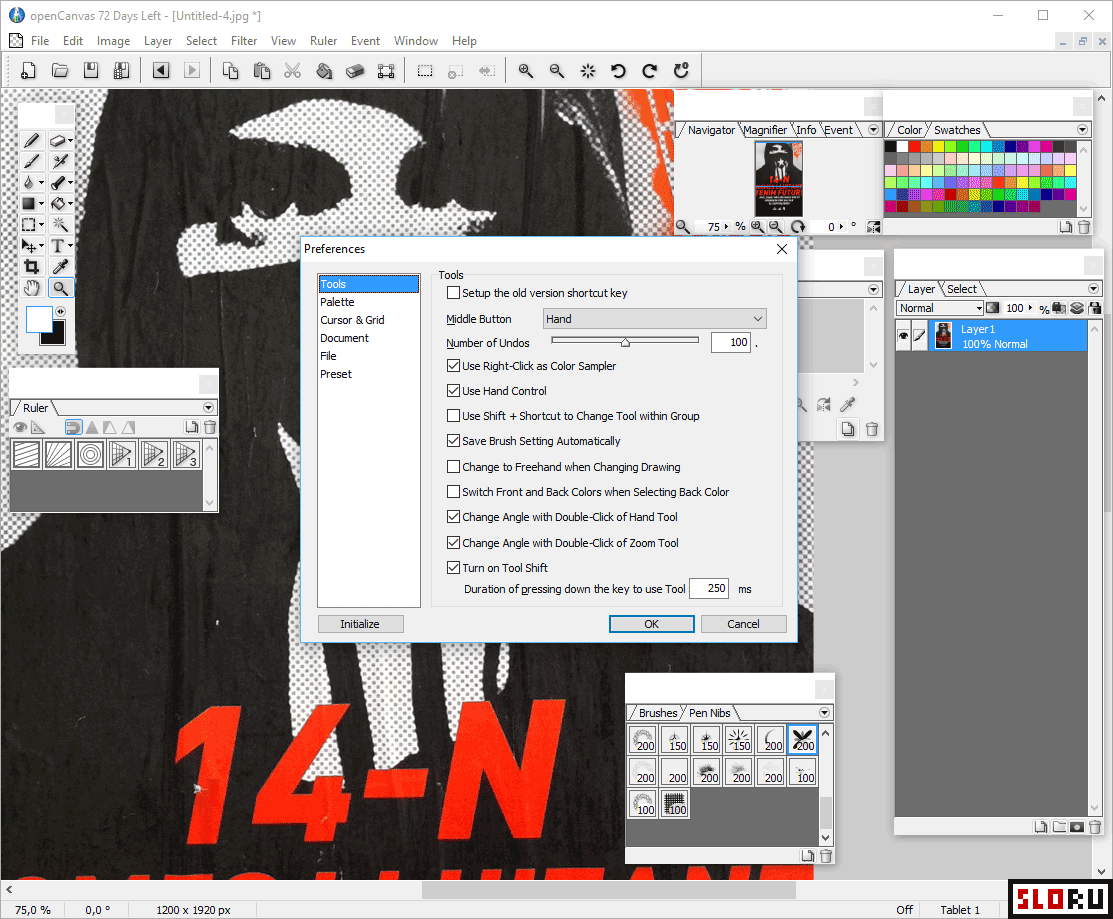The width and height of the screenshot is (1113, 919).
Task: Click the Cut scissors icon in toolbar
Action: [x=292, y=71]
